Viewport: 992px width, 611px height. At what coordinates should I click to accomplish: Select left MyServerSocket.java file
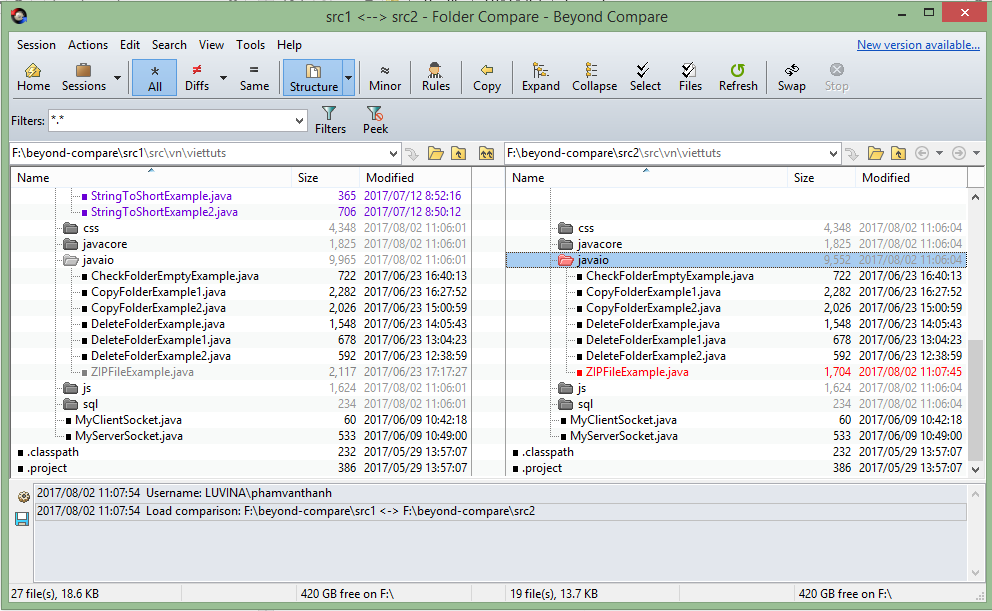click(128, 436)
